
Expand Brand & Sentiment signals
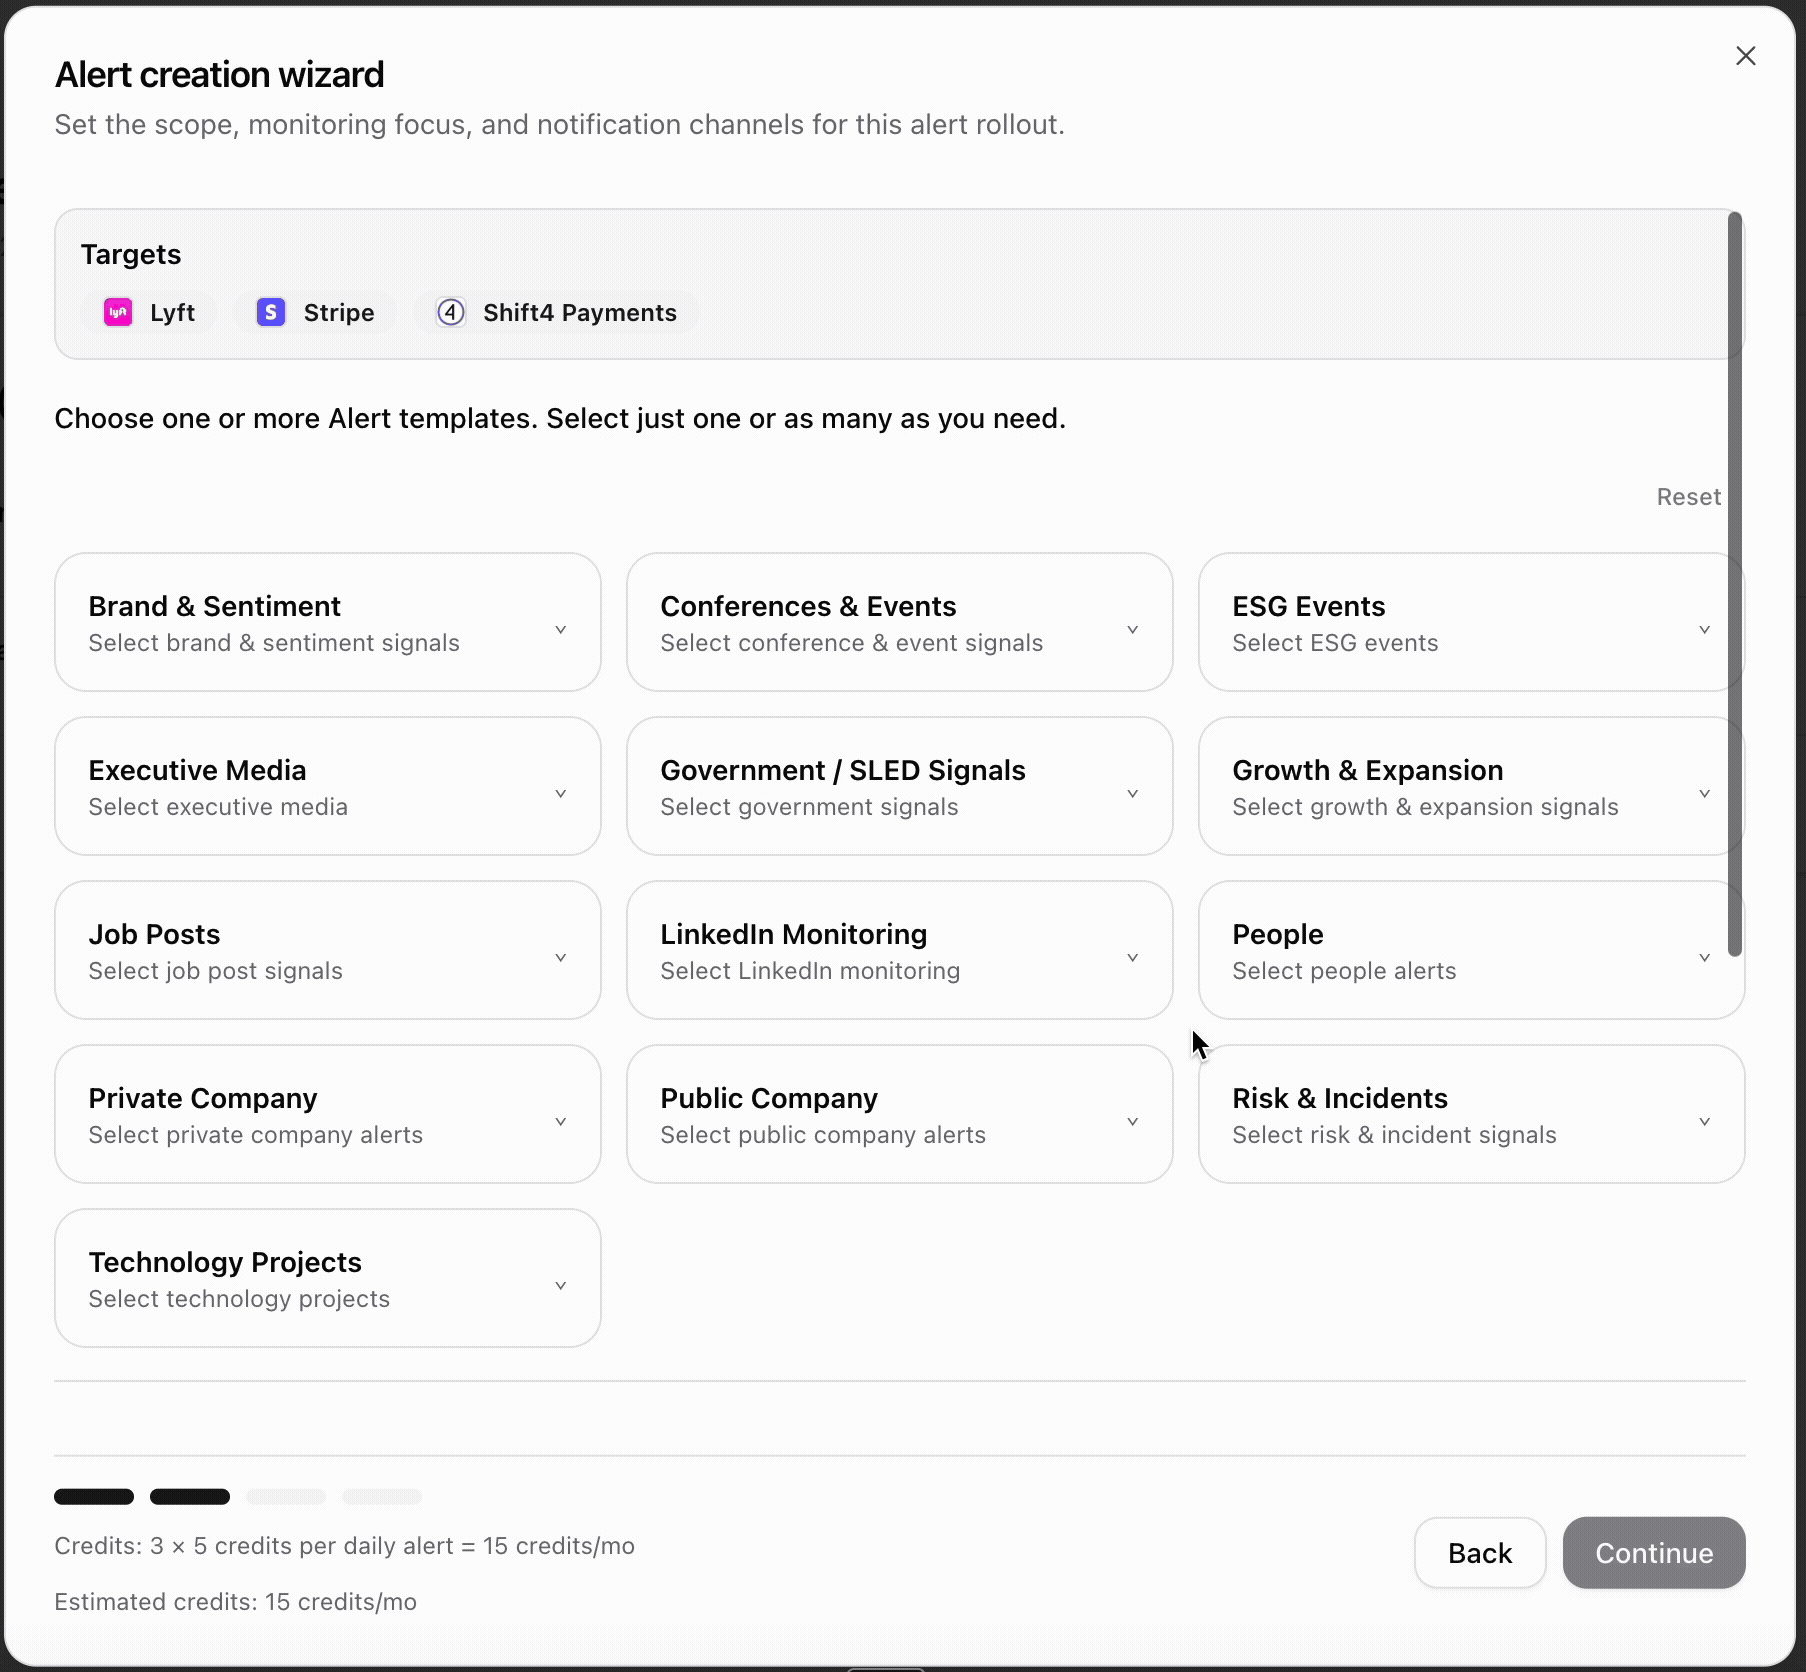[x=560, y=629]
